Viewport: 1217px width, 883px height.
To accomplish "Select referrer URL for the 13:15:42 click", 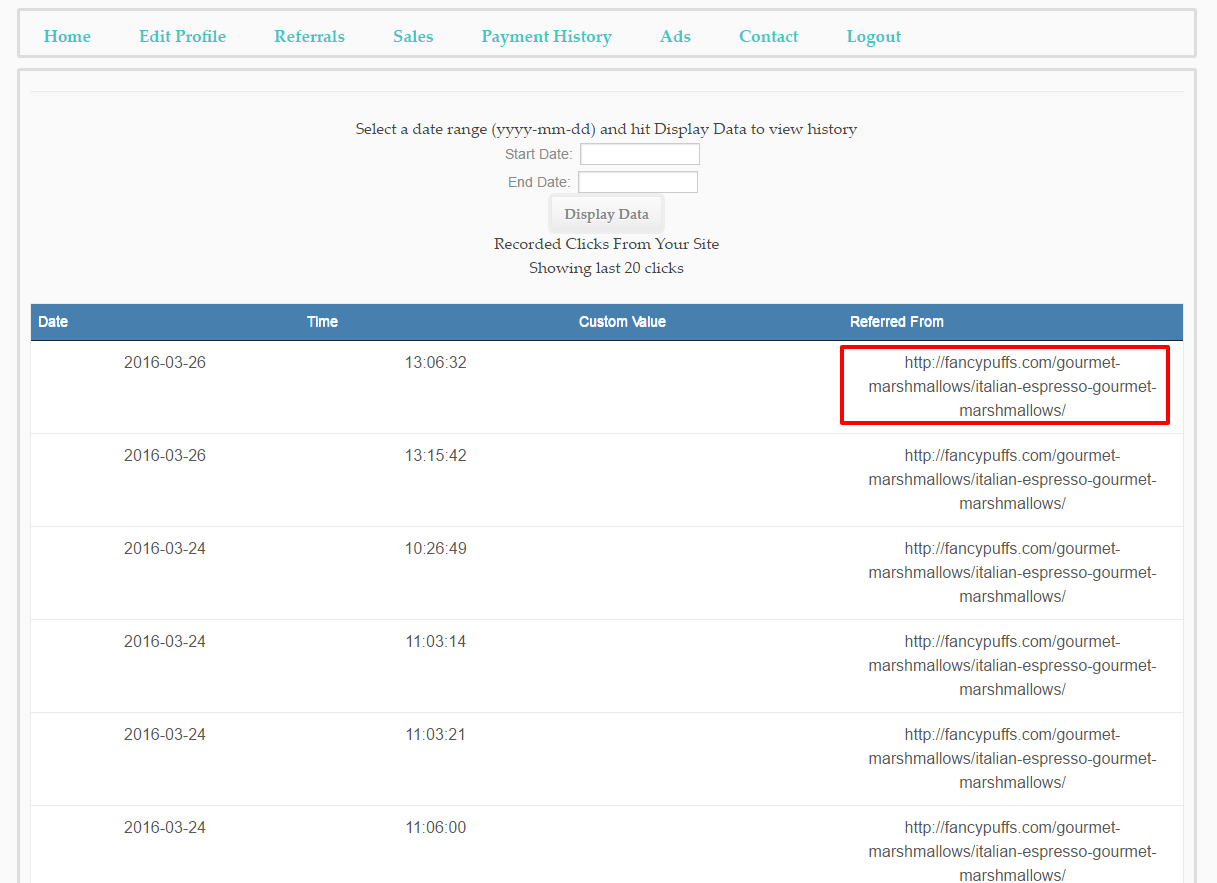I will [x=1011, y=479].
